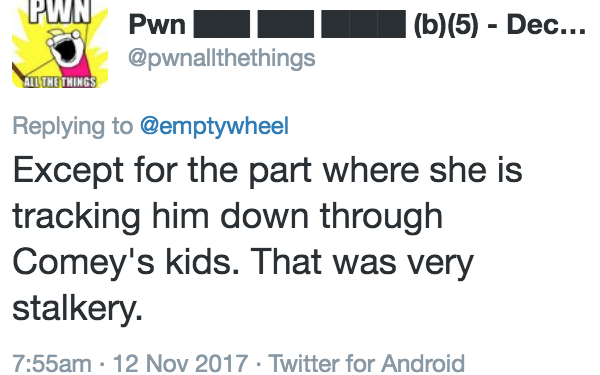Click the tweet line starting "Except for"
The height and width of the screenshot is (375, 600).
267,171
